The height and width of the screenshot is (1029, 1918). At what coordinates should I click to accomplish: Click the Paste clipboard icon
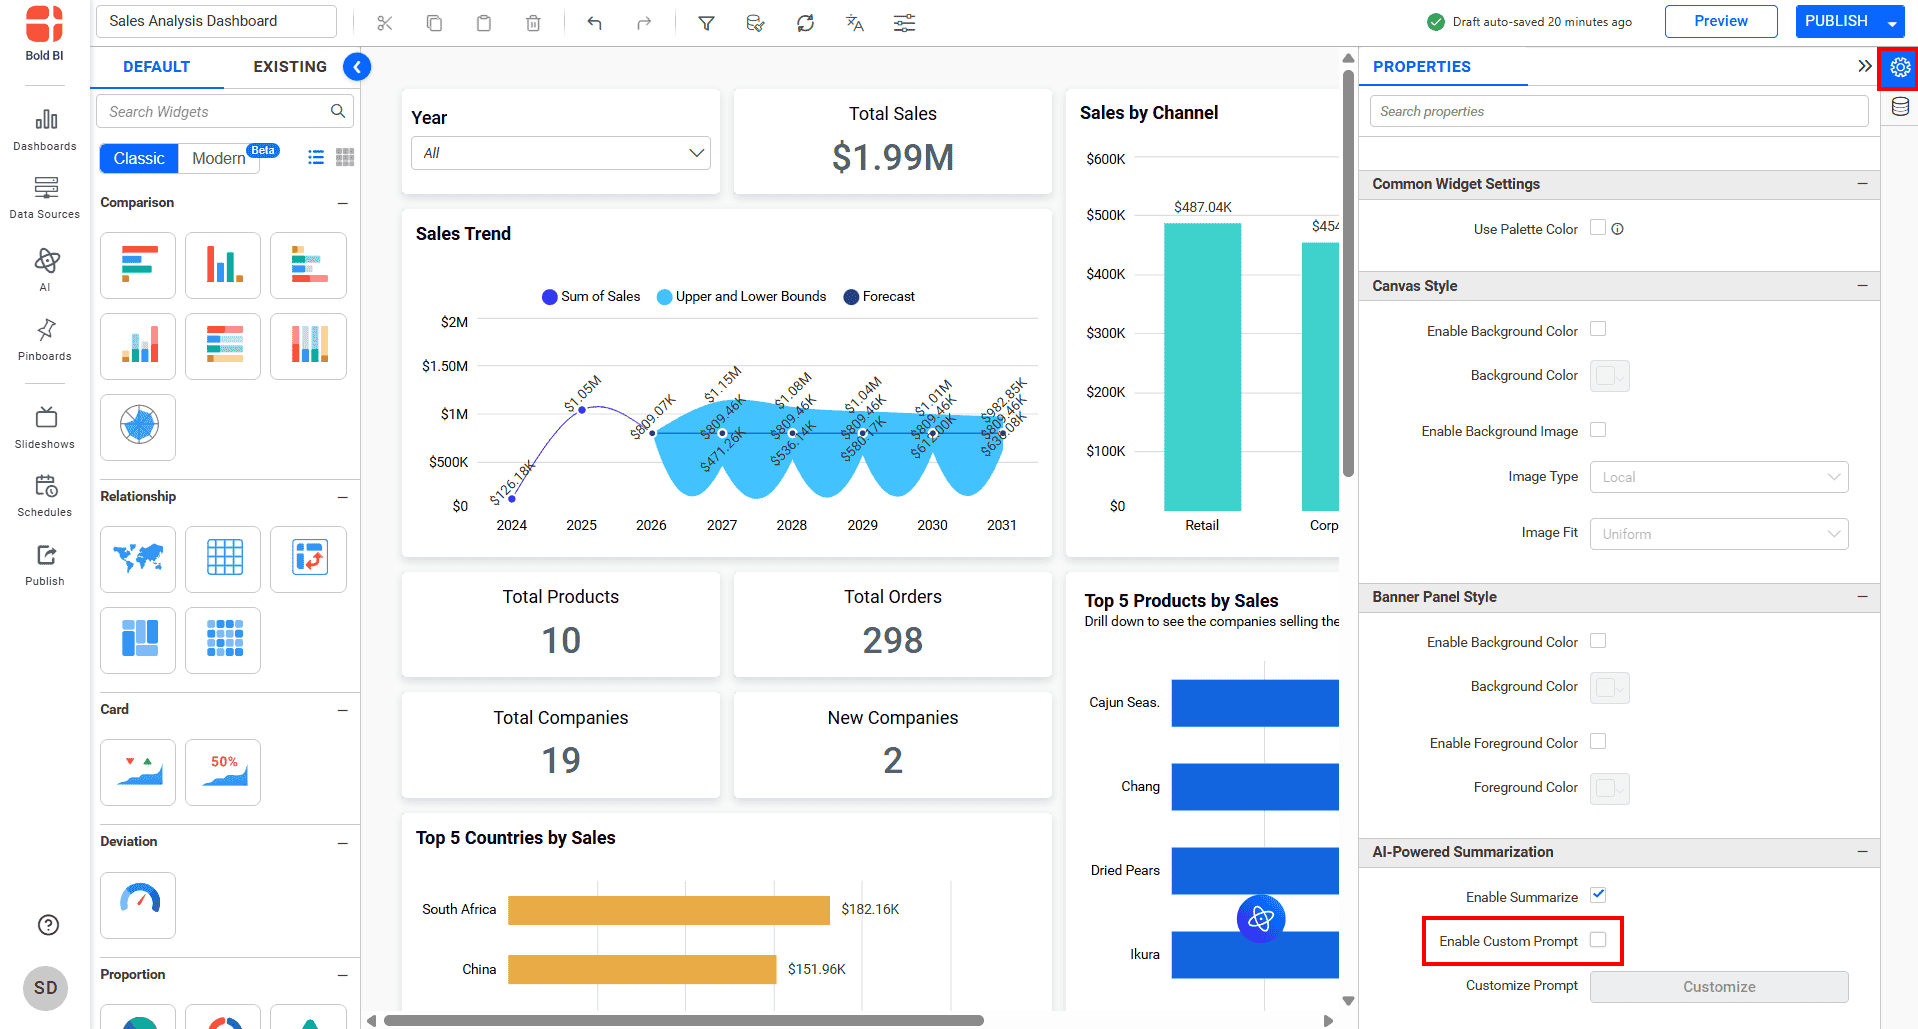click(x=484, y=23)
